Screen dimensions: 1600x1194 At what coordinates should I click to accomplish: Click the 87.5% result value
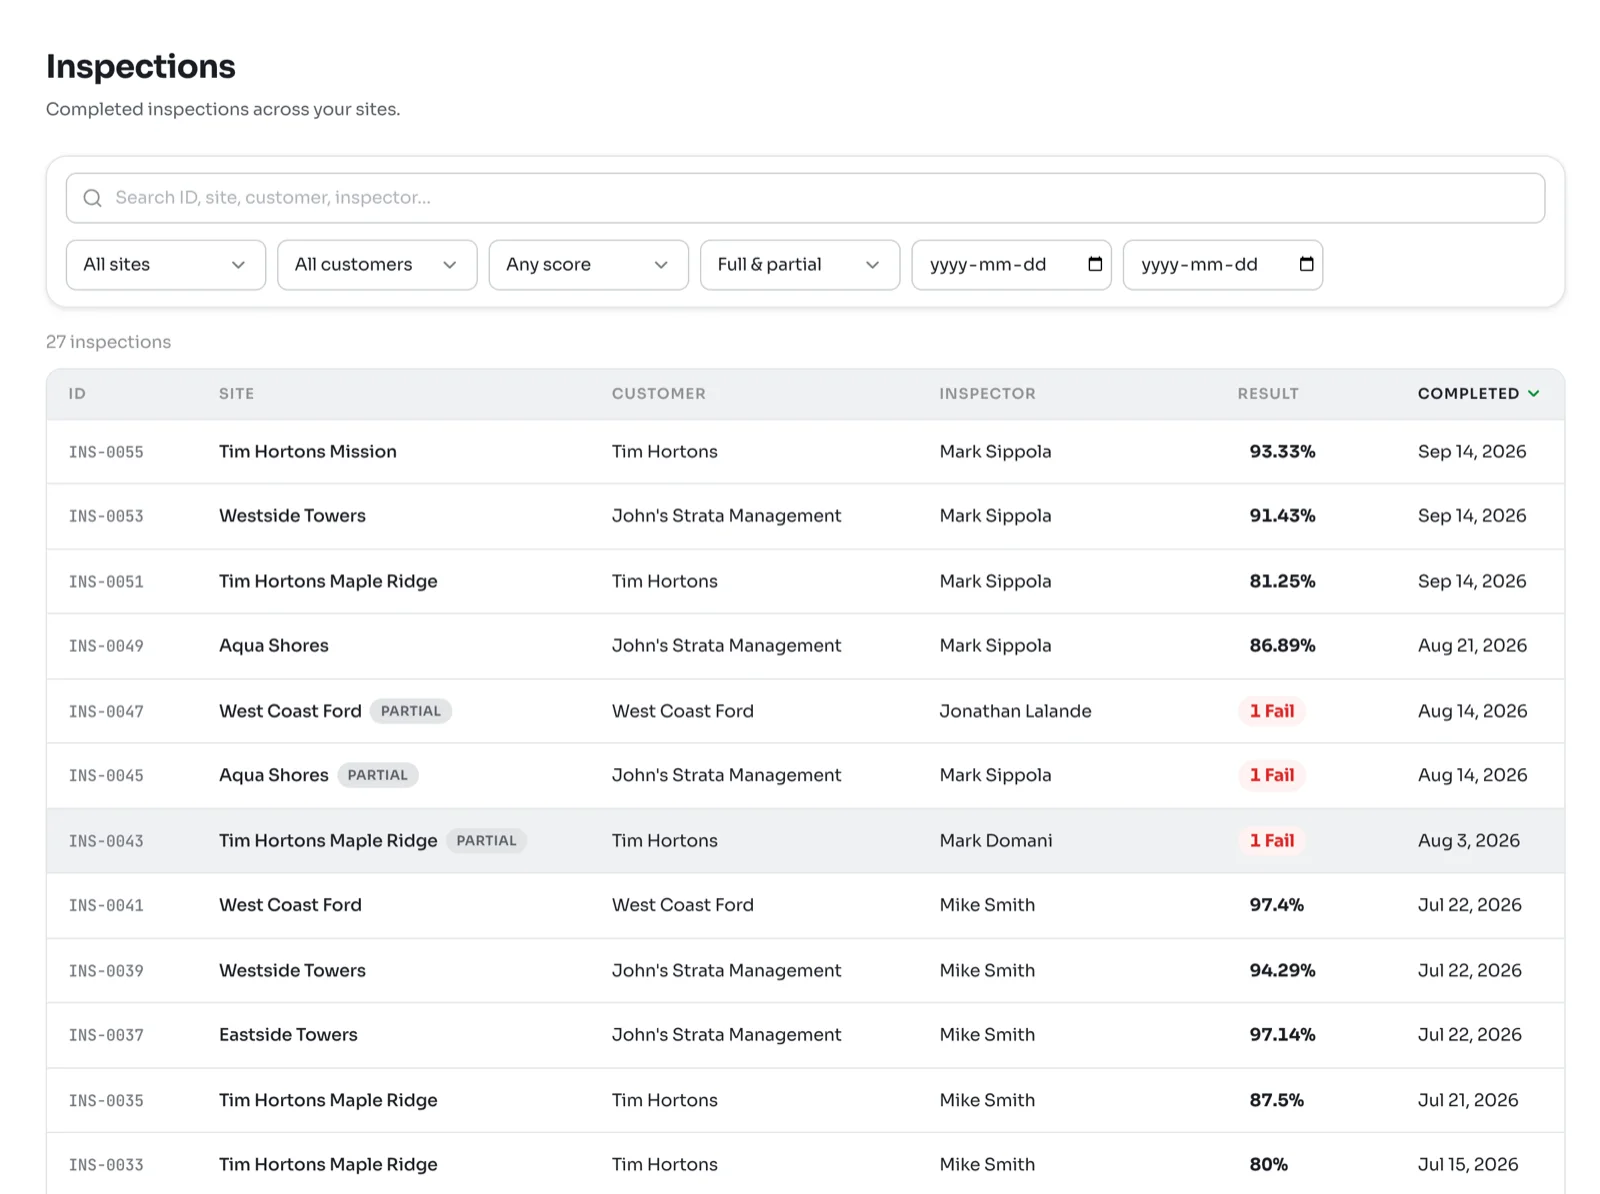[1276, 1100]
